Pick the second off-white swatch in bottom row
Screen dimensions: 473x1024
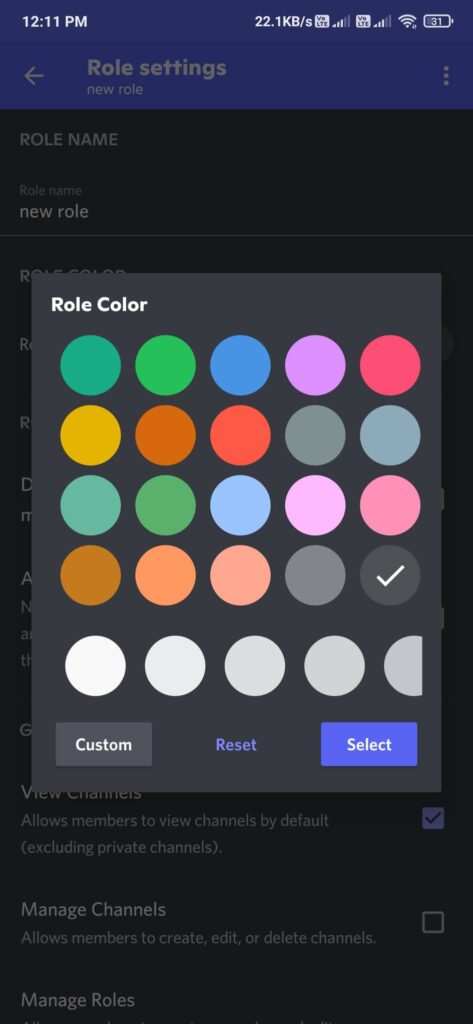click(175, 666)
